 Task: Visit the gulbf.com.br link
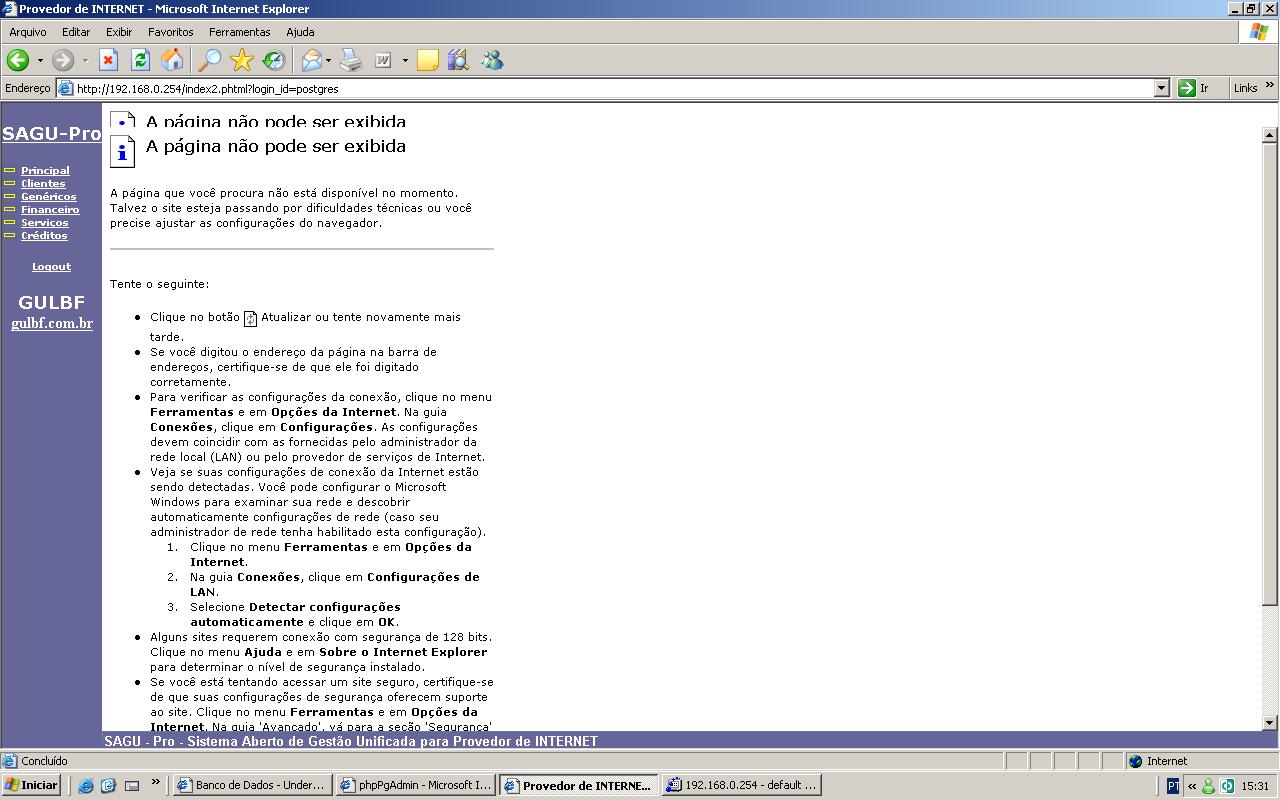(52, 323)
